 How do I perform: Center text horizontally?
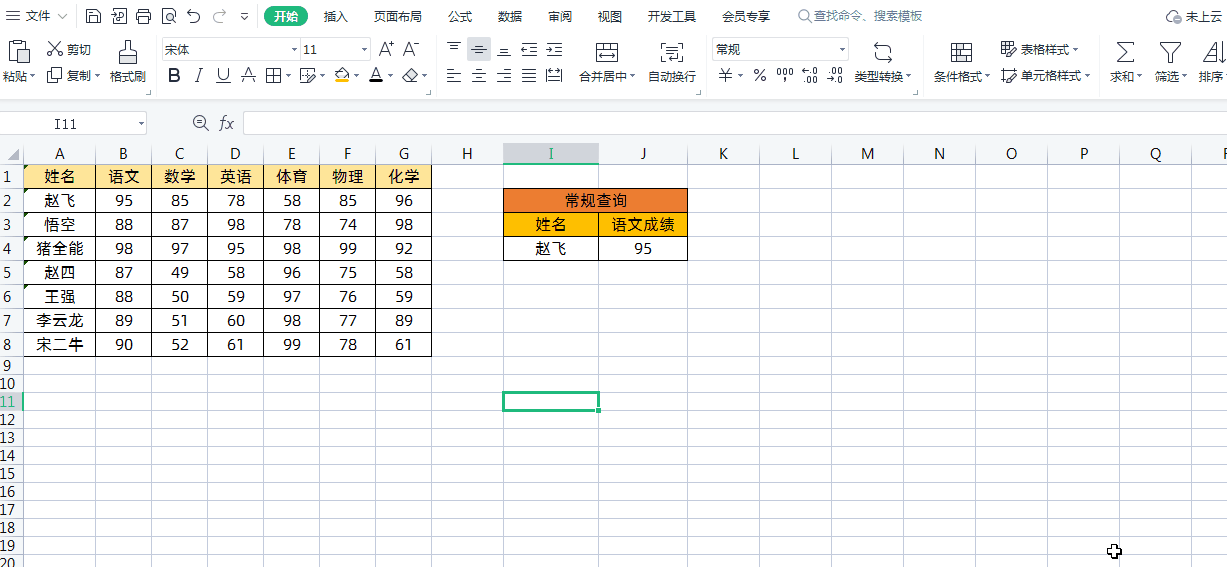[479, 75]
